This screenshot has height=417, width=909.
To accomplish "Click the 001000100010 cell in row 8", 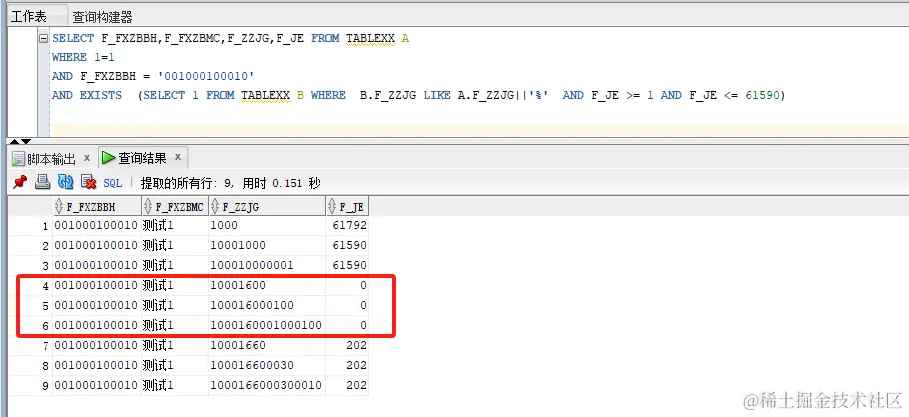I will click(x=97, y=365).
